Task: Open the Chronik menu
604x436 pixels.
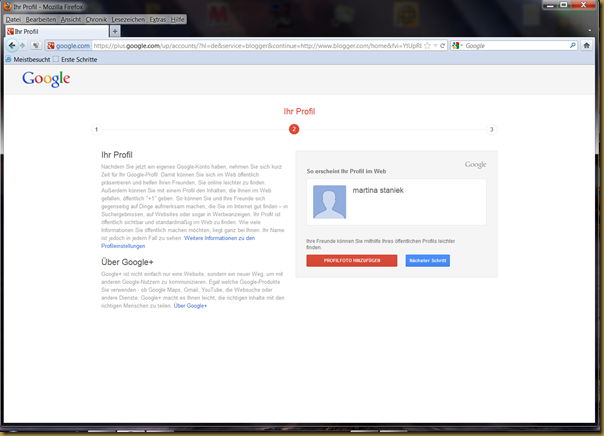Action: point(96,19)
